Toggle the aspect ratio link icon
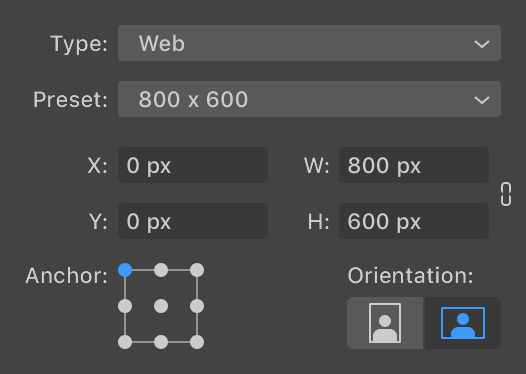Viewport: 526px width, 374px height. pyautogui.click(x=506, y=194)
